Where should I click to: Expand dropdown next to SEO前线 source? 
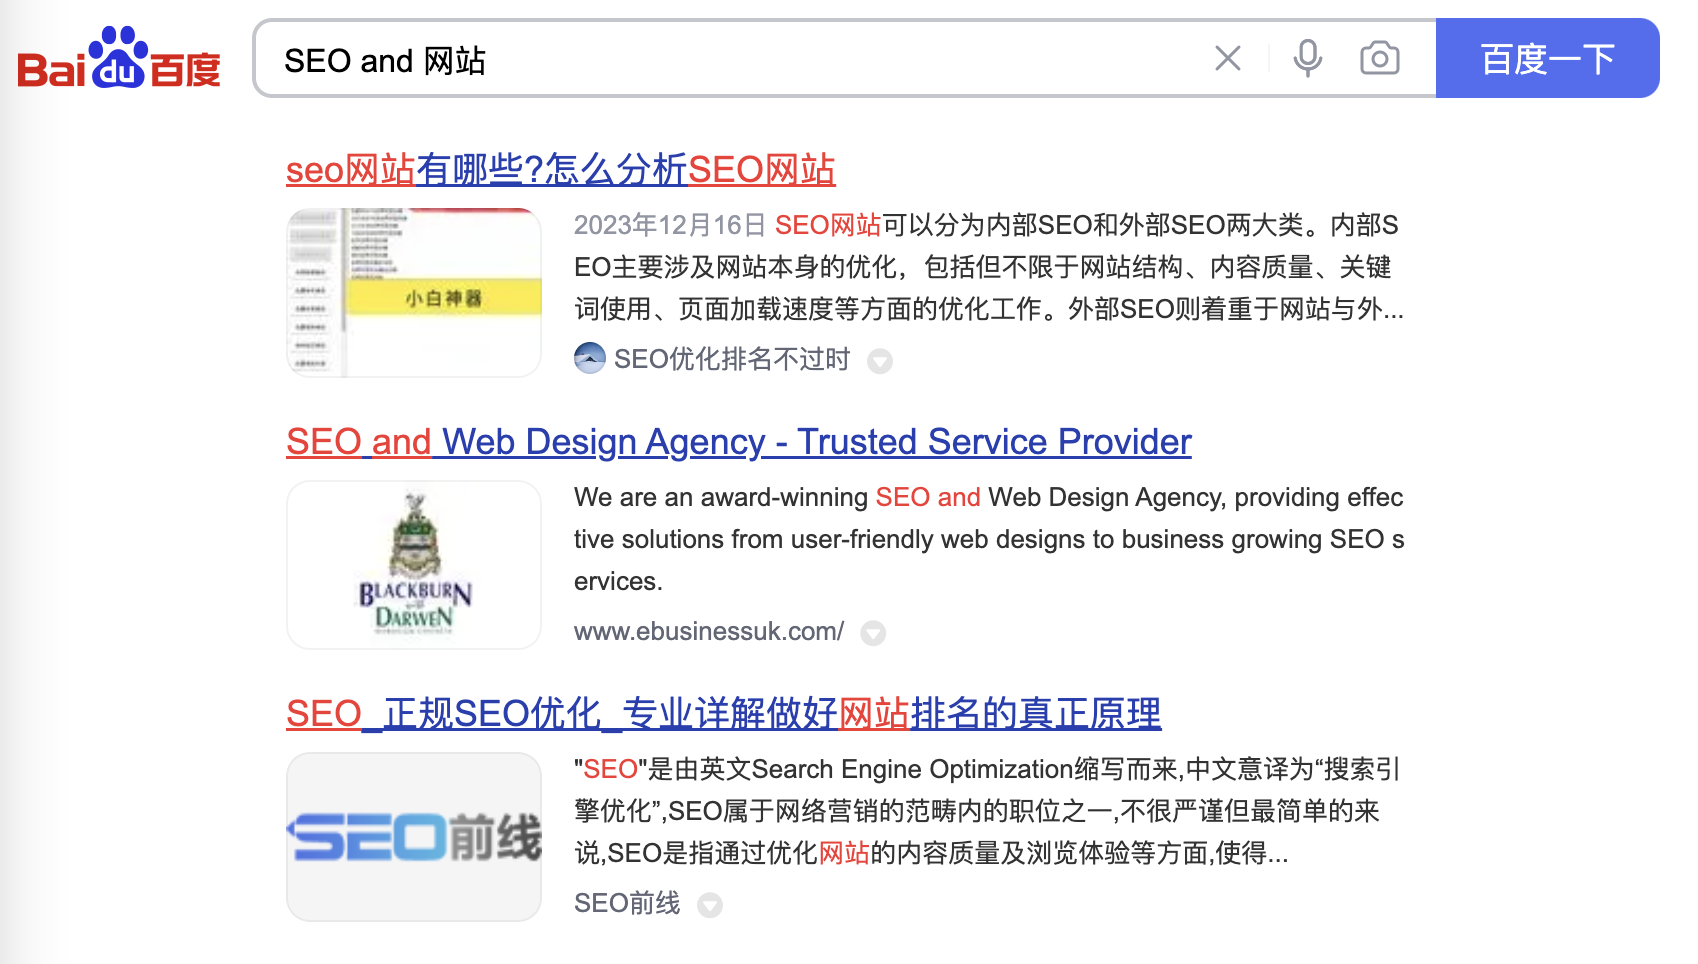pos(710,905)
